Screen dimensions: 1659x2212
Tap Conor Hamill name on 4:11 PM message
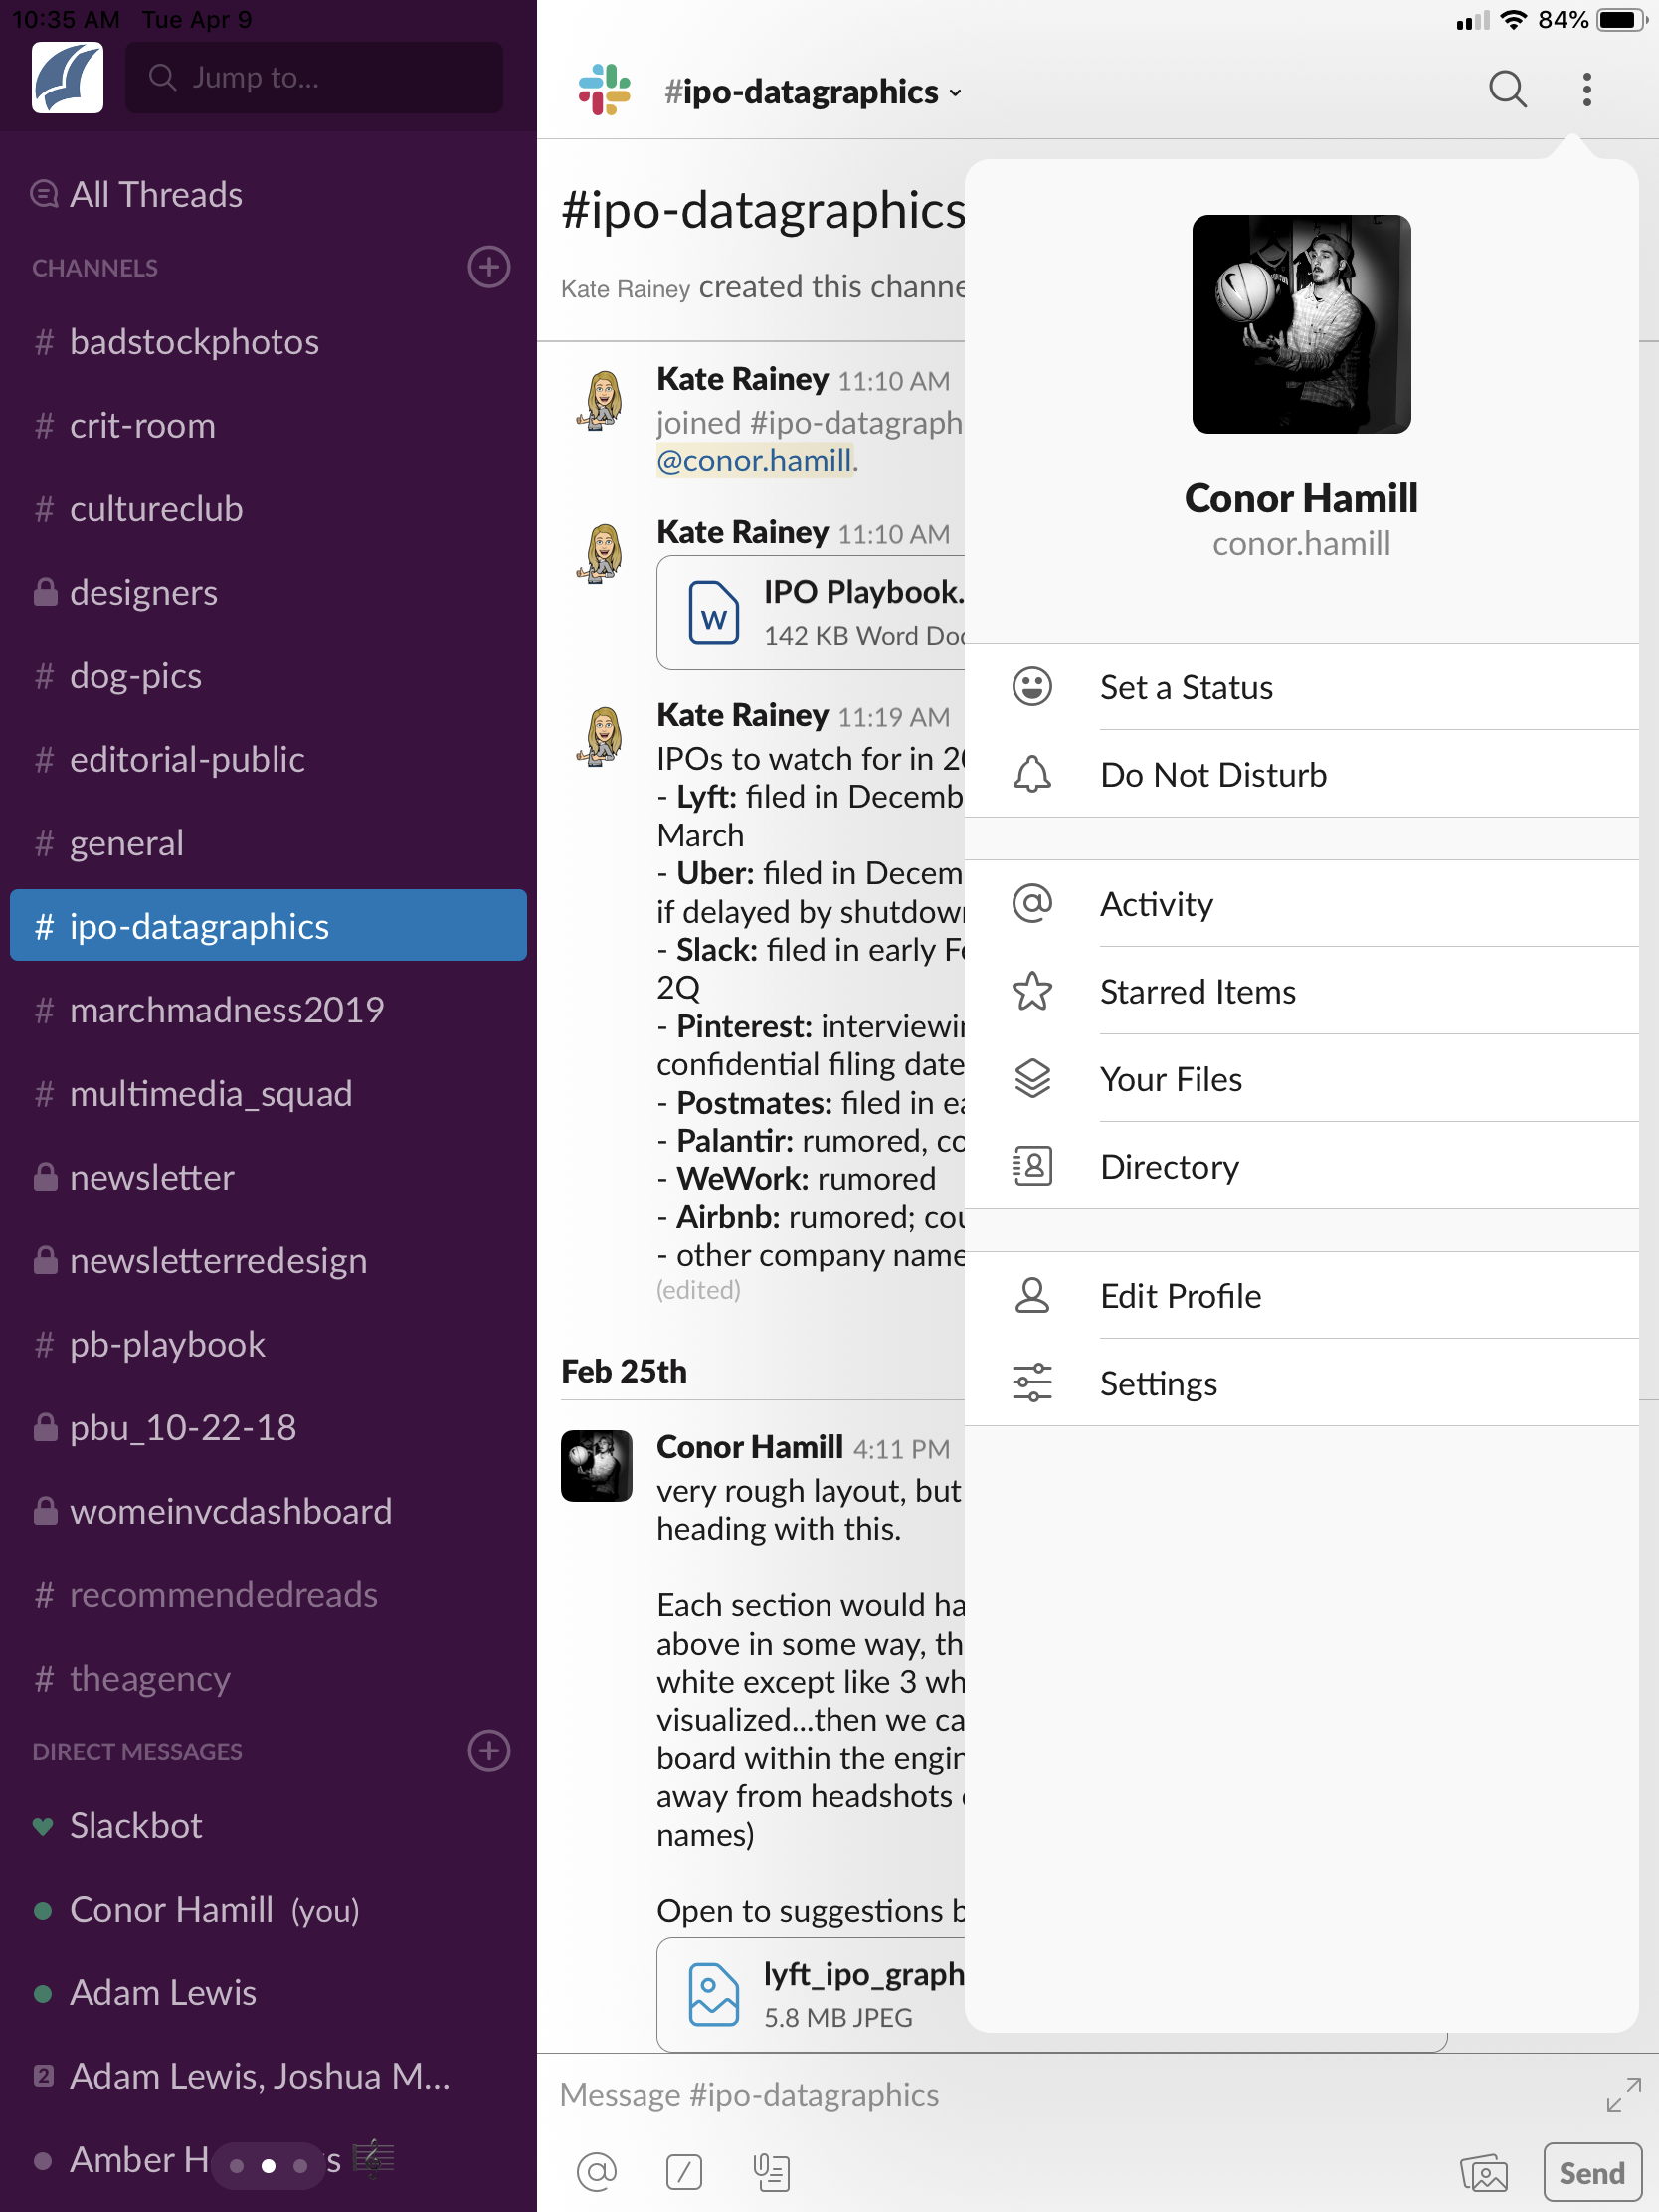(750, 1447)
